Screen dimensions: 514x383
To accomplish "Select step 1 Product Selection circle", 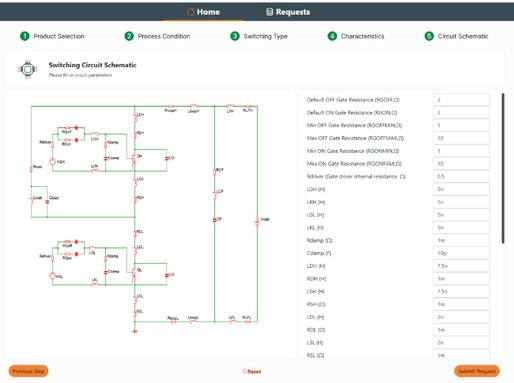I will 25,36.
